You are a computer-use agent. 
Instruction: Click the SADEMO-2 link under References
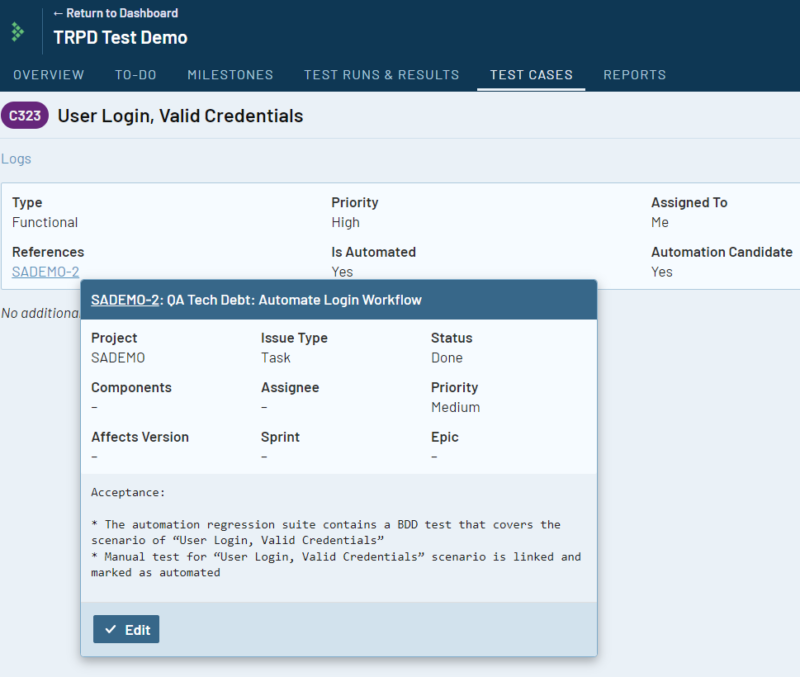coord(45,272)
